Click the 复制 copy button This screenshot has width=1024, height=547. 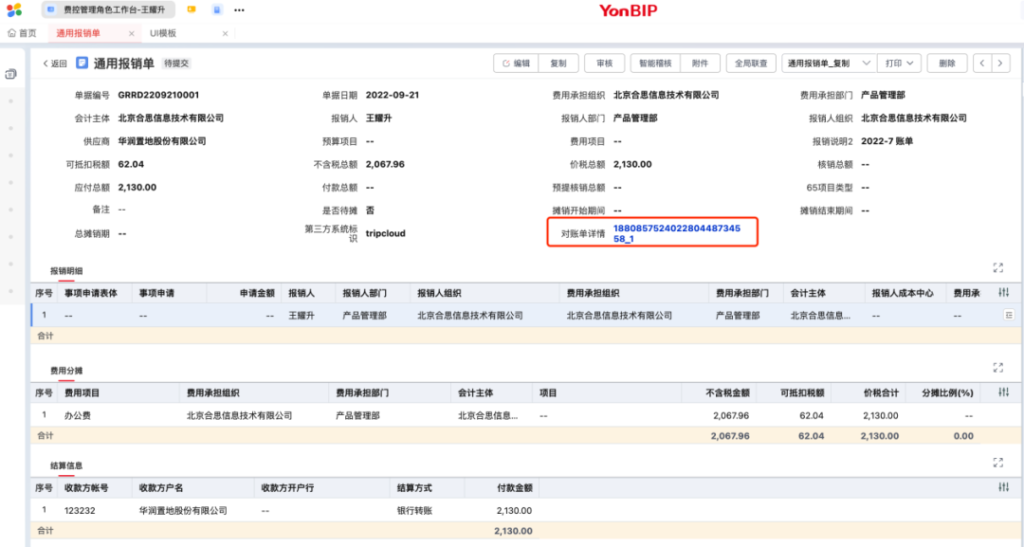point(558,63)
